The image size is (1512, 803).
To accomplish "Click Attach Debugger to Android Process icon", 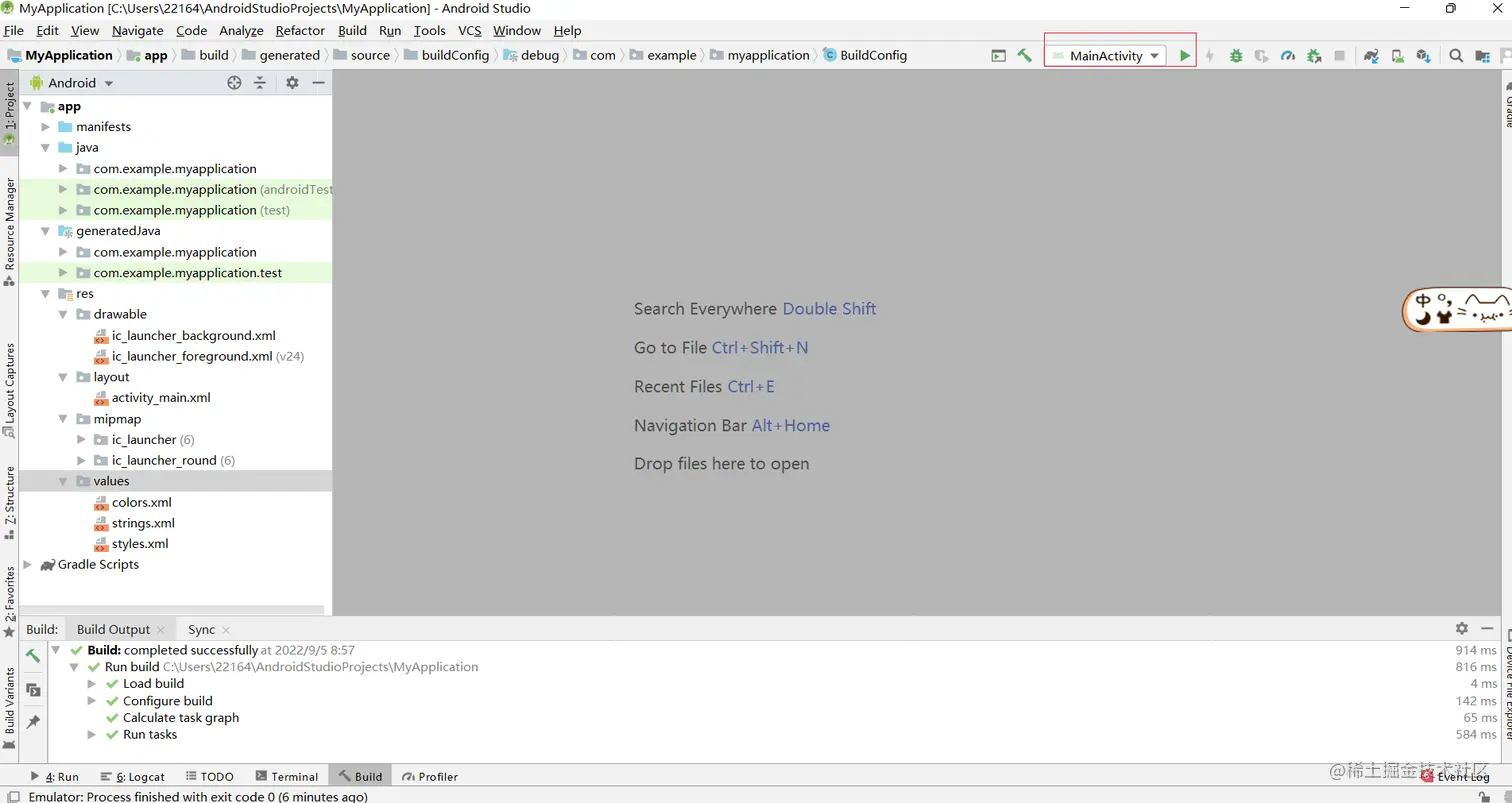I will click(x=1314, y=56).
